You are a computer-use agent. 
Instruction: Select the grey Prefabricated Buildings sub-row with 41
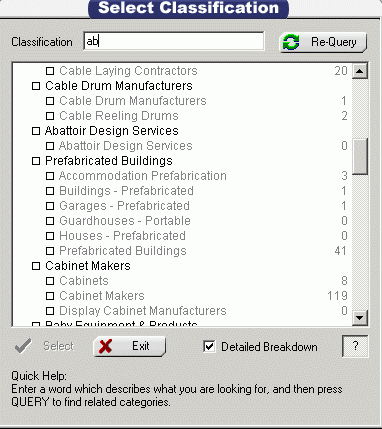point(123,251)
